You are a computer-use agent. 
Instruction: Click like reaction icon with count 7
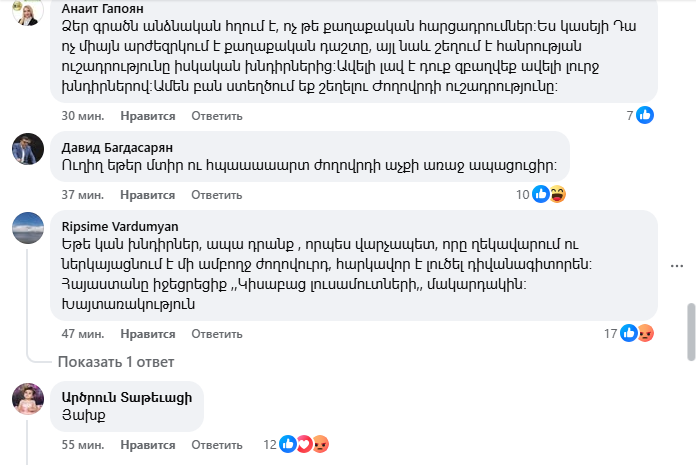tap(645, 115)
